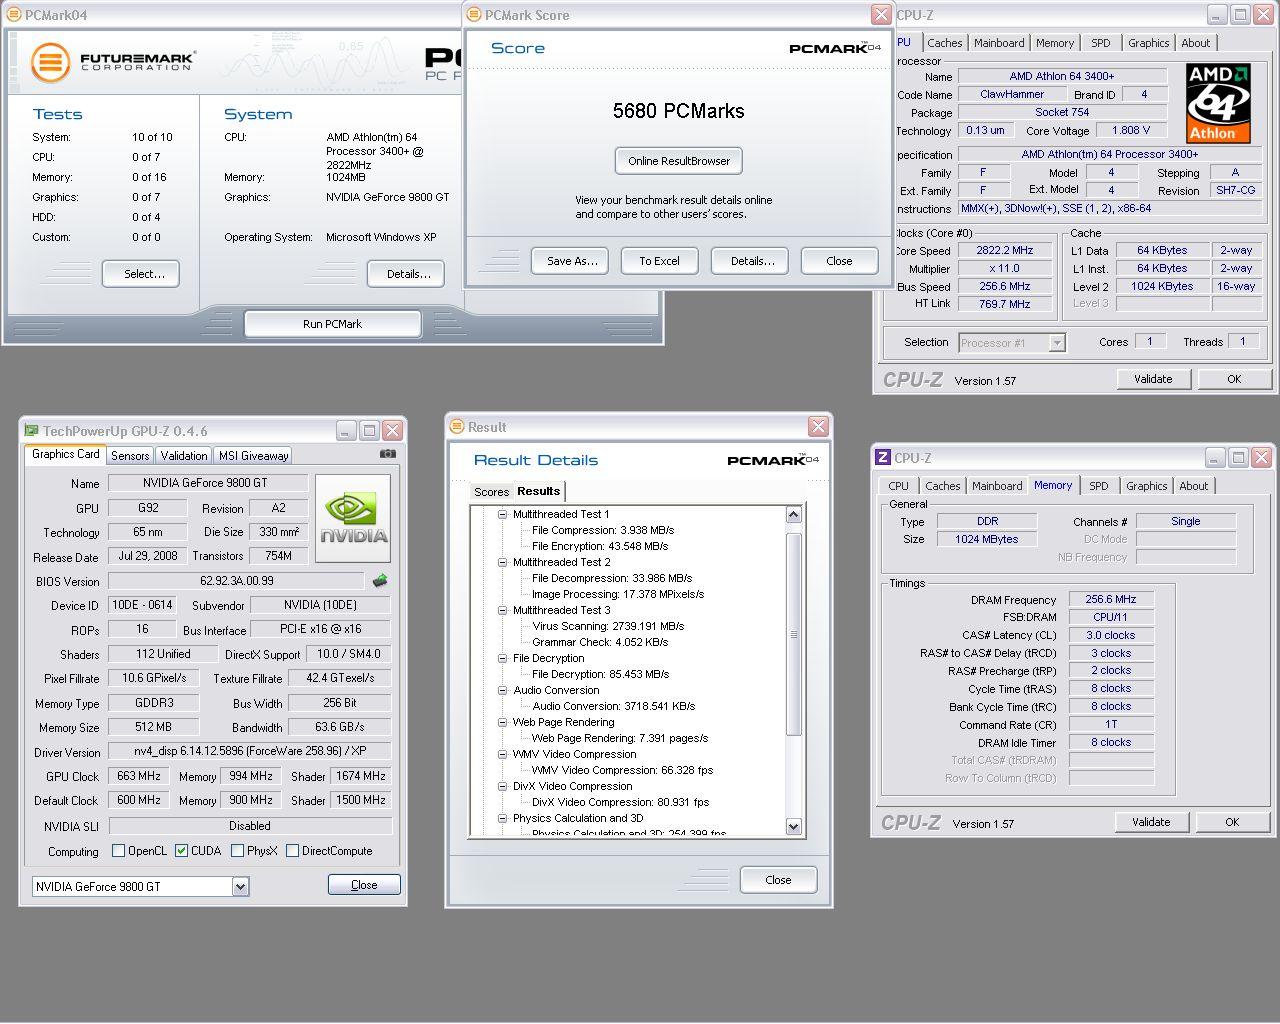The height and width of the screenshot is (1024, 1280).
Task: Collapse the Multithreaded Test 1 node
Action: [503, 515]
